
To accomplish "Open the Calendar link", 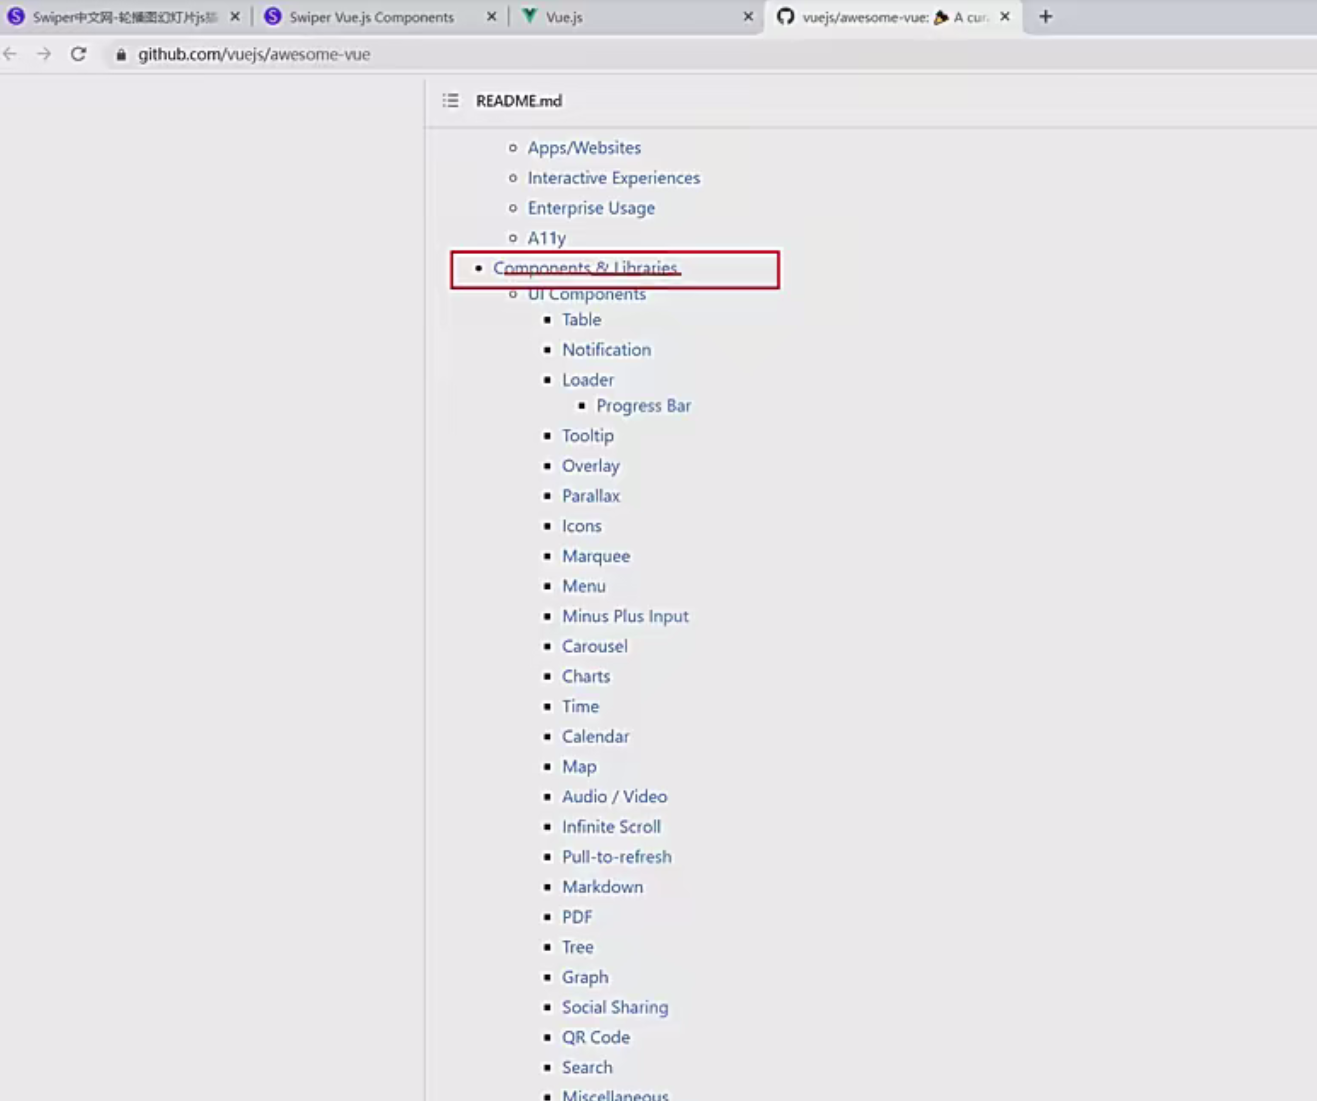I will (596, 735).
